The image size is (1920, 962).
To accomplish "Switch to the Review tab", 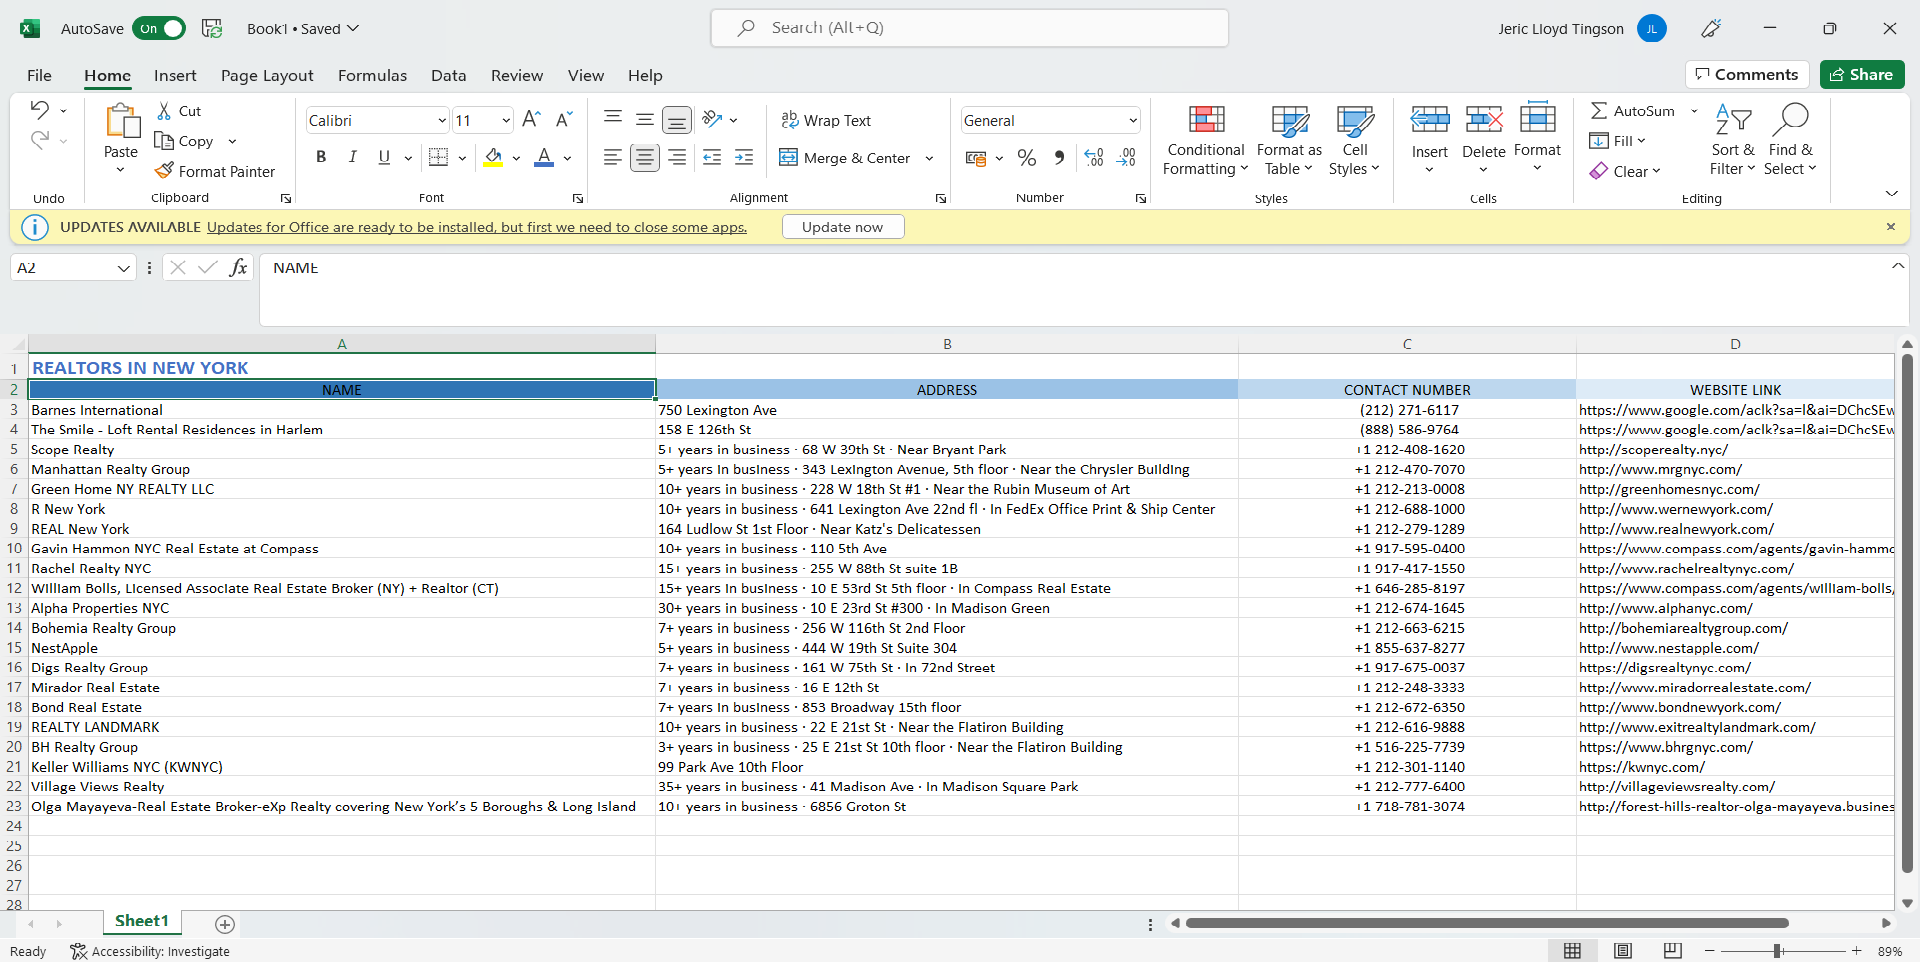I will 517,75.
